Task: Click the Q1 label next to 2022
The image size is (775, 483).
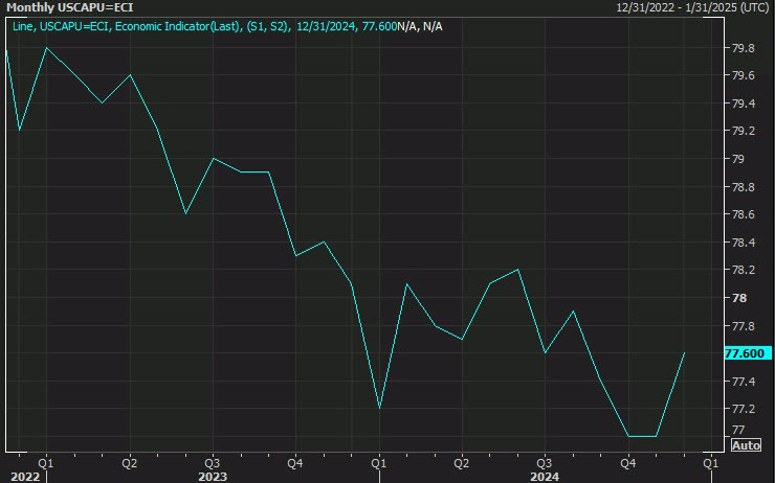Action: [x=45, y=463]
